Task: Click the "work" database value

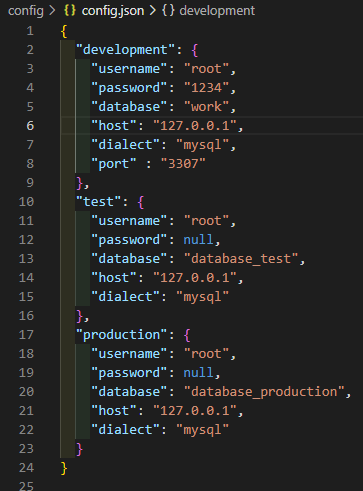Action: pos(206,107)
